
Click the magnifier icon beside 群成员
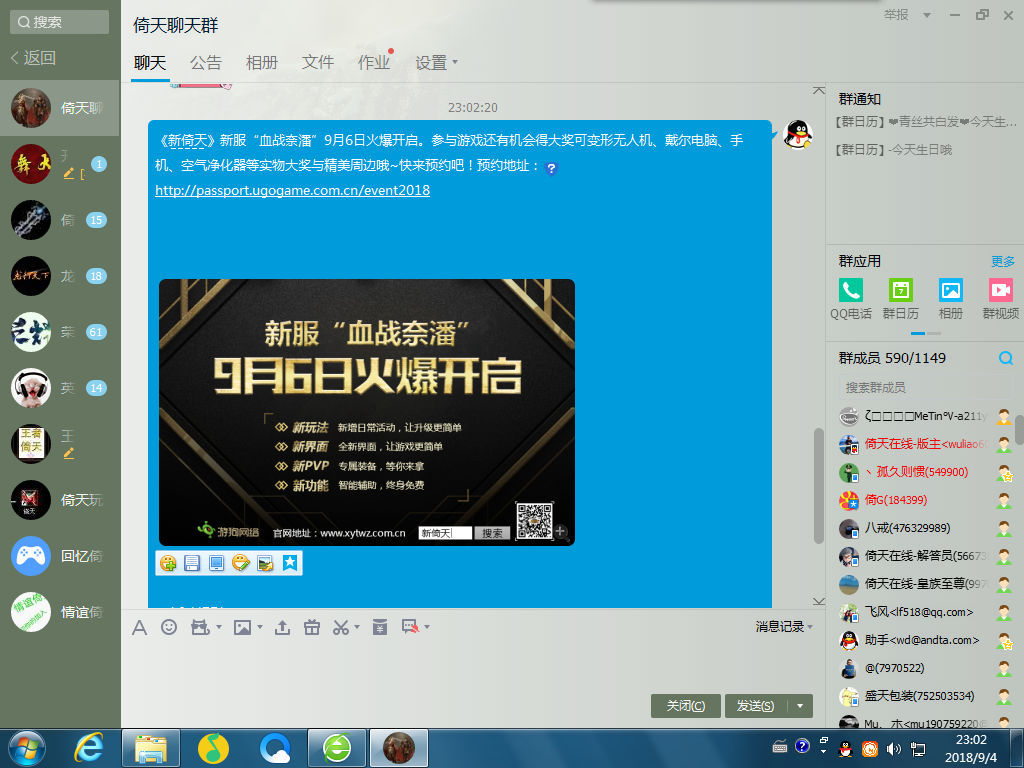pyautogui.click(x=1005, y=358)
